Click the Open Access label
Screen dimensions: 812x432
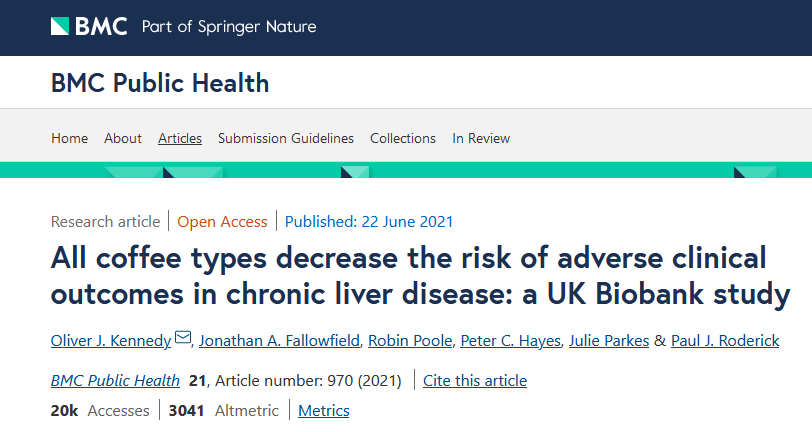click(x=222, y=222)
